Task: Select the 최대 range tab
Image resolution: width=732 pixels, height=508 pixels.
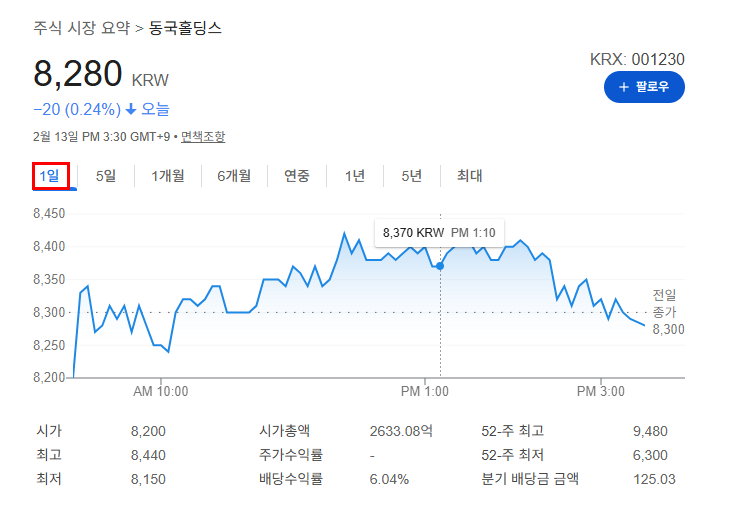Action: (x=470, y=176)
